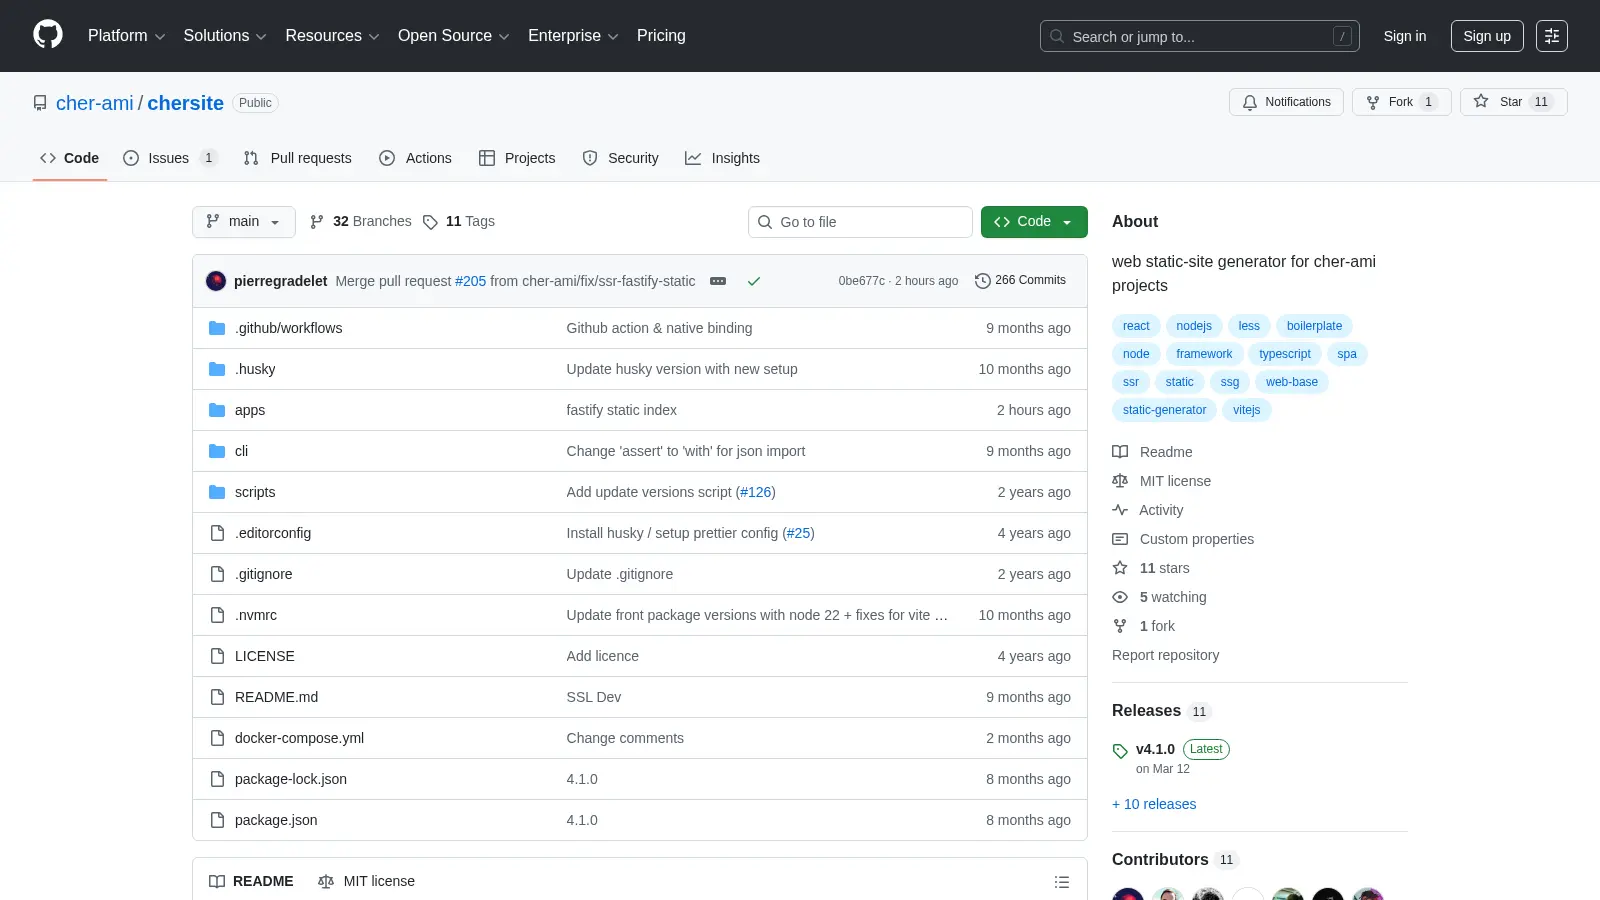This screenshot has height=900, width=1600.
Task: Click the scripts folder icon
Action: (217, 492)
